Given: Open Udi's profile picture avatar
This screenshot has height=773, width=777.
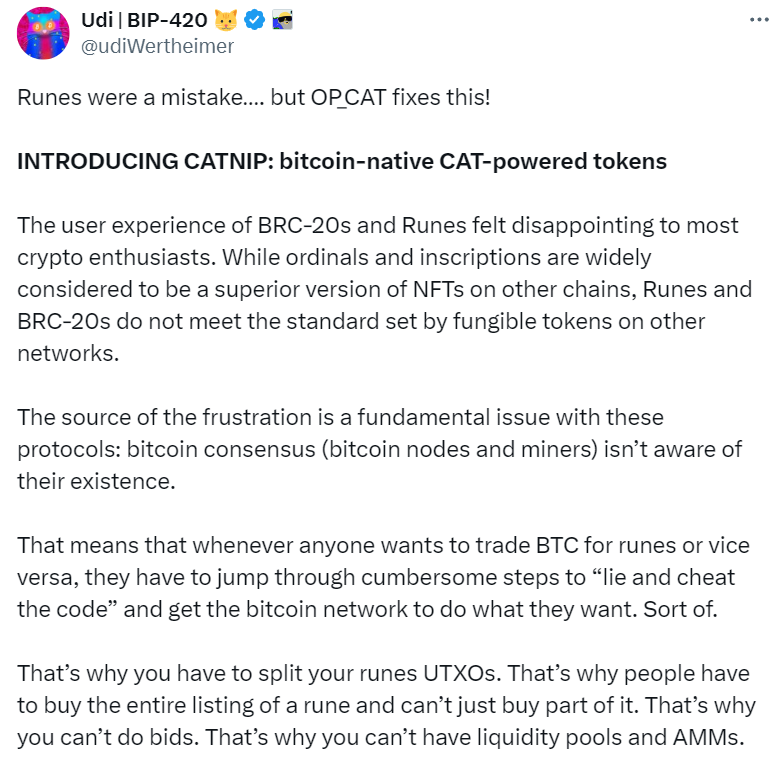Looking at the screenshot, I should tap(42, 34).
